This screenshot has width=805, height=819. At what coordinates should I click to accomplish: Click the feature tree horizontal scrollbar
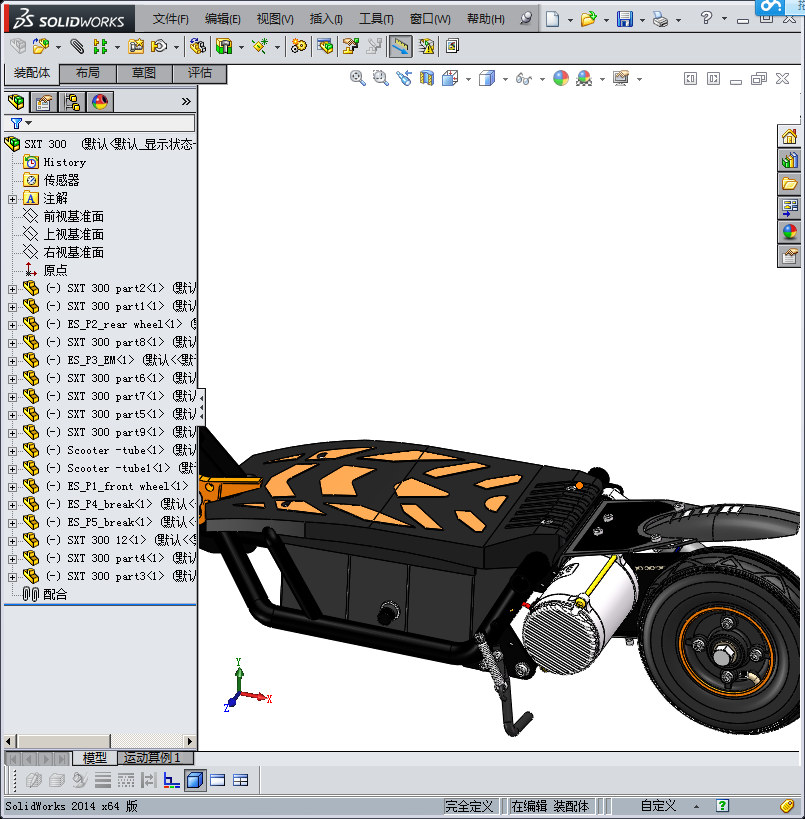click(64, 741)
